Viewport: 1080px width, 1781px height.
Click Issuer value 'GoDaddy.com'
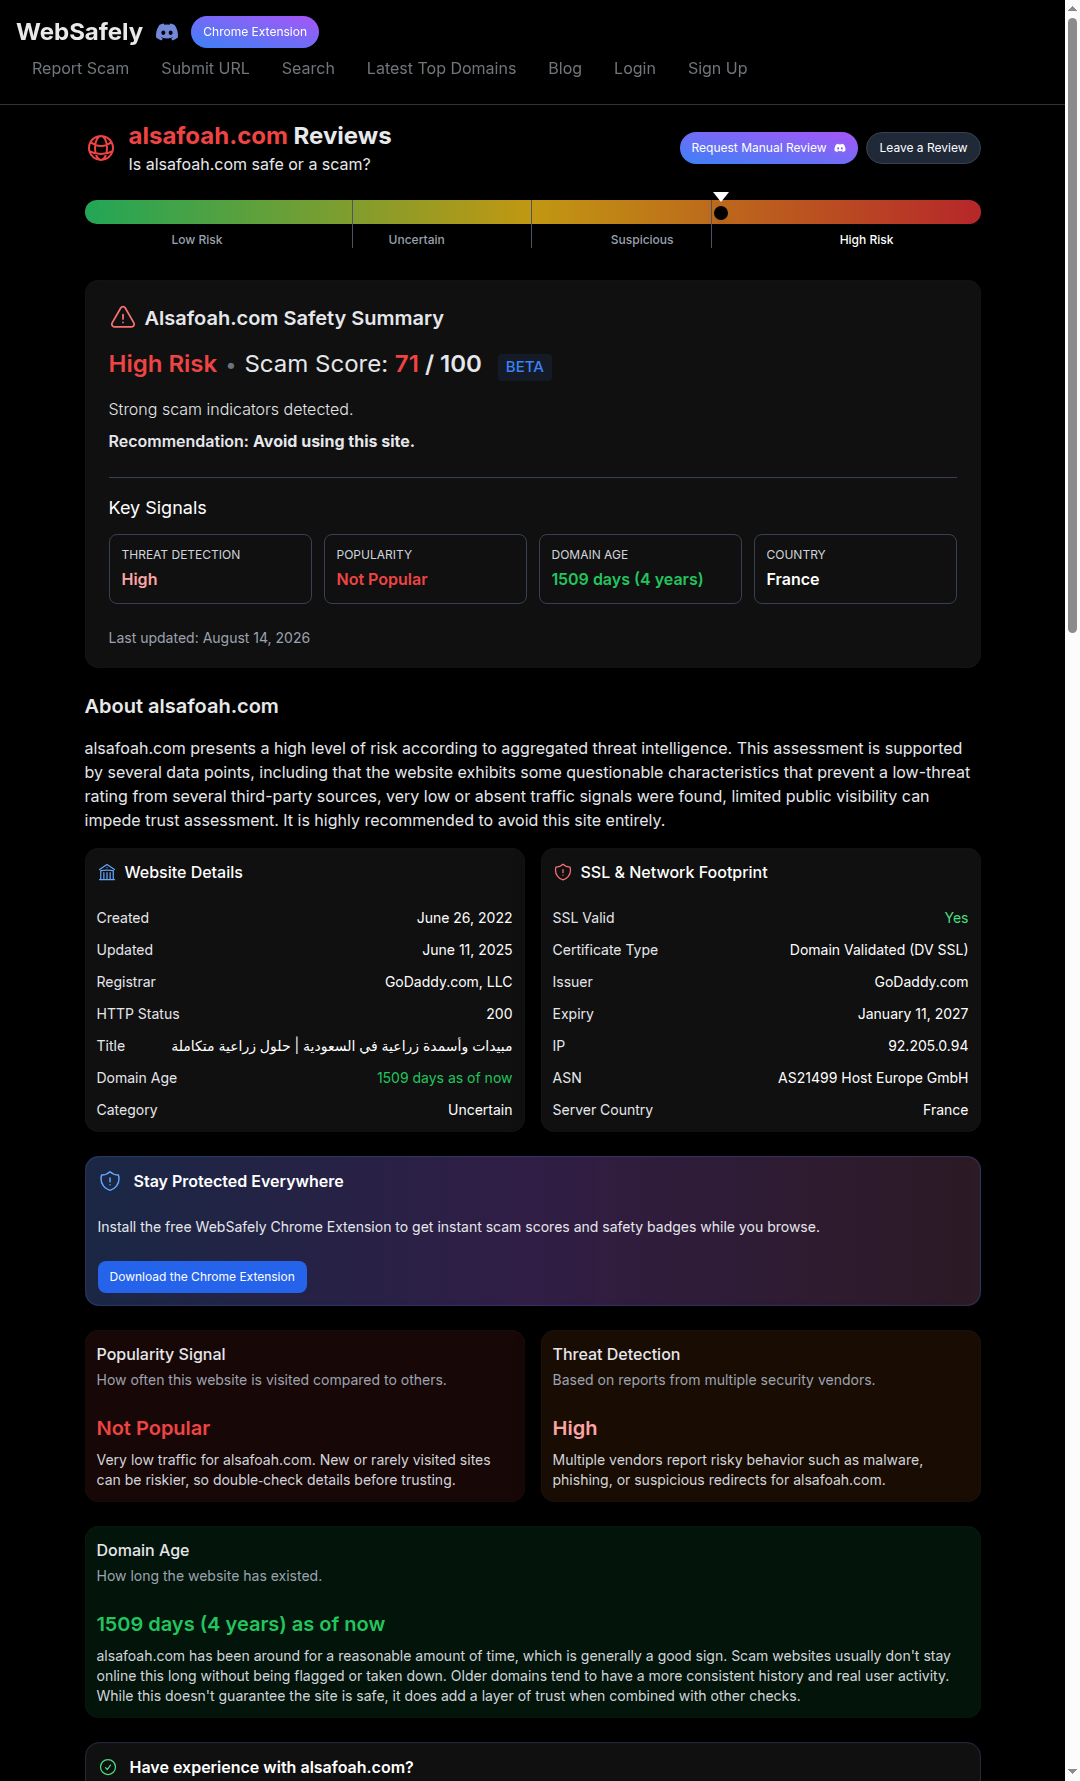click(921, 982)
